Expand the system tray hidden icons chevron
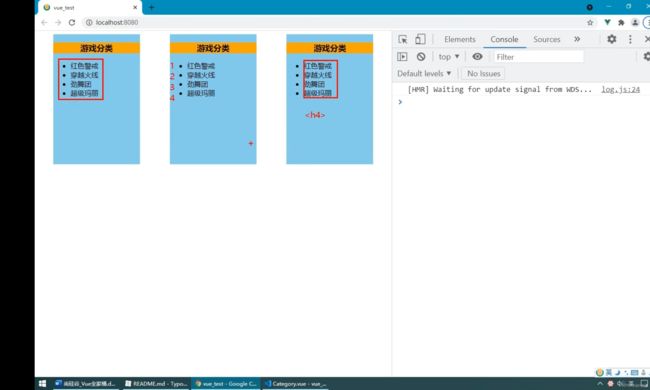Screen dimensions: 650x390 600,384
